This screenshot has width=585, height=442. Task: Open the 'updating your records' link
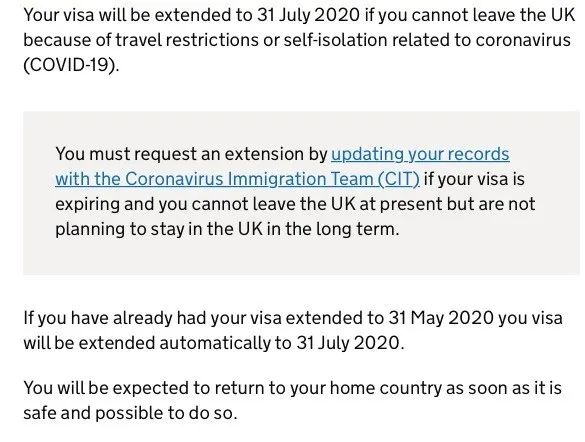tap(420, 154)
